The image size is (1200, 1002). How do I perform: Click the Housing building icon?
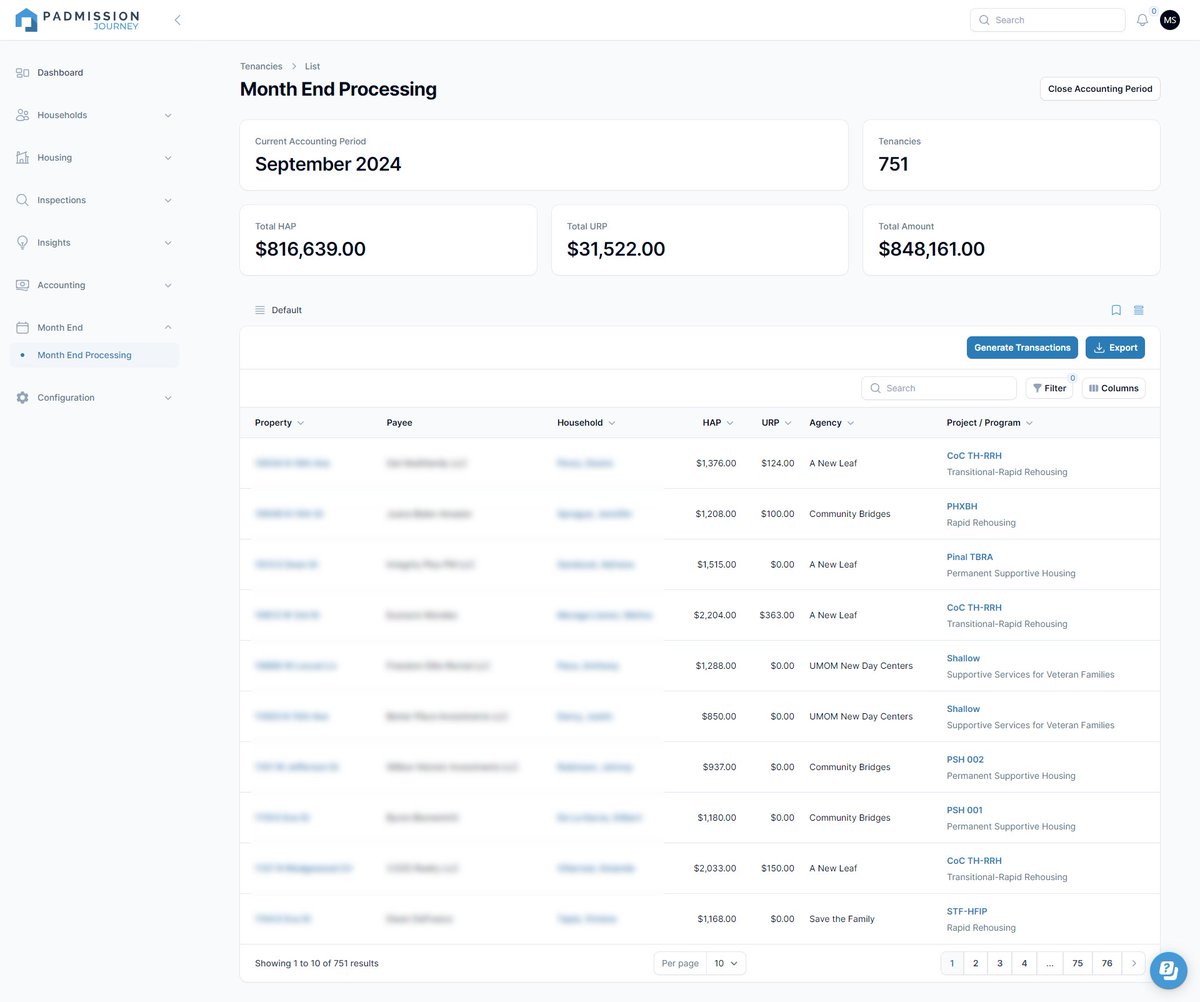pos(22,158)
